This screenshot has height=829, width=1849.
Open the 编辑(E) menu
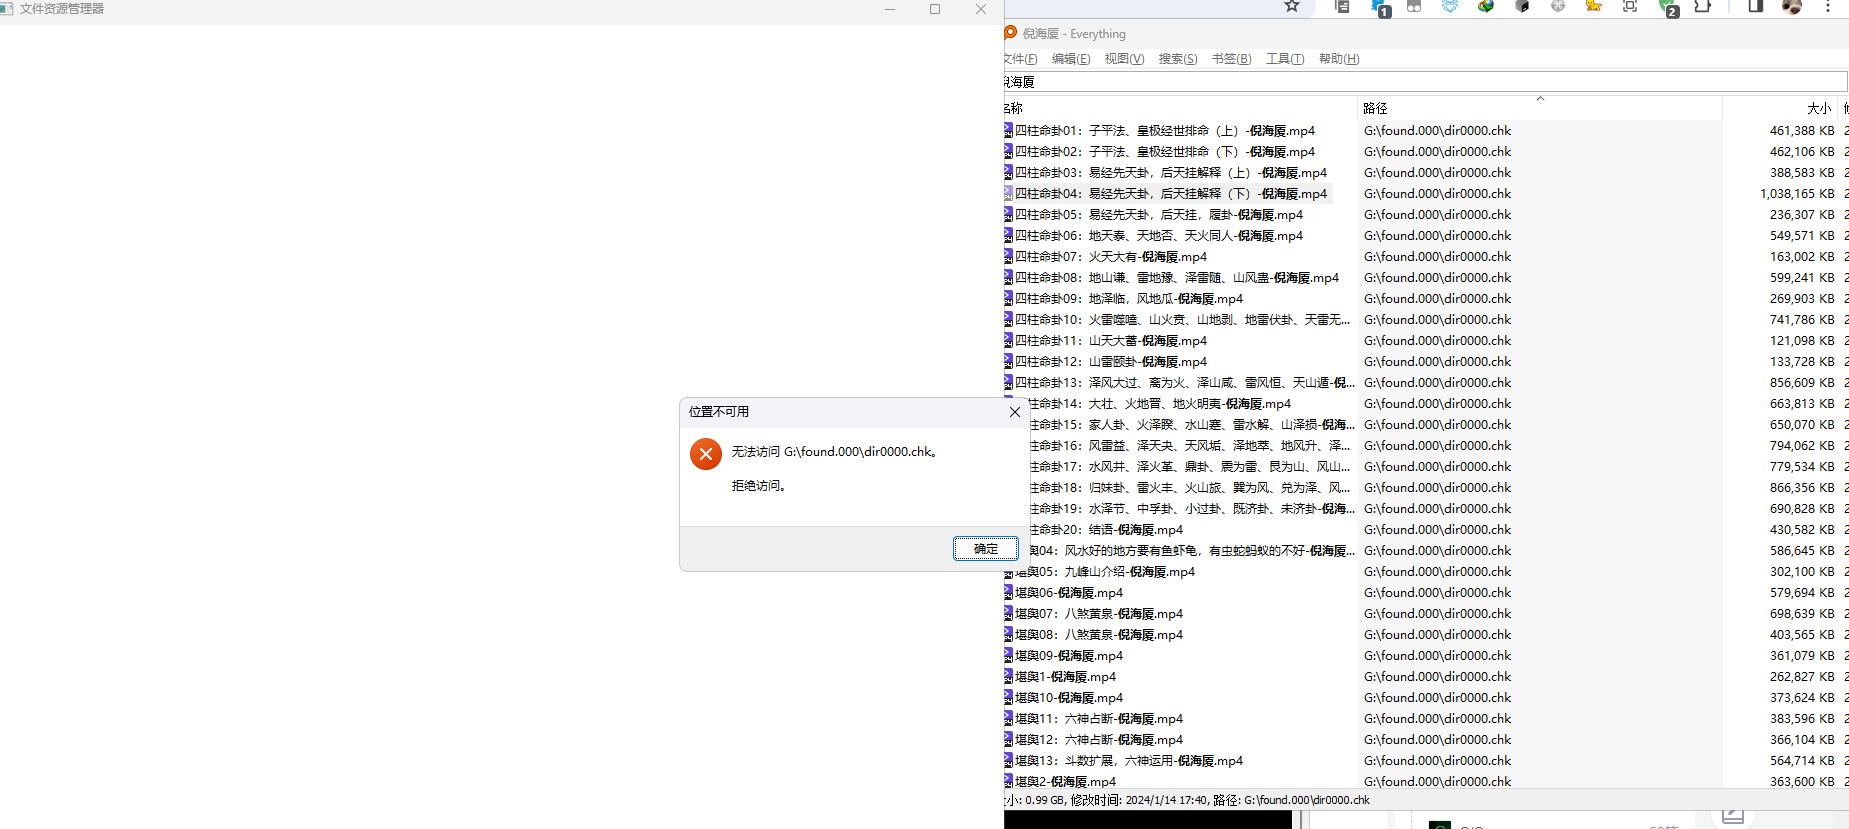(x=1071, y=59)
